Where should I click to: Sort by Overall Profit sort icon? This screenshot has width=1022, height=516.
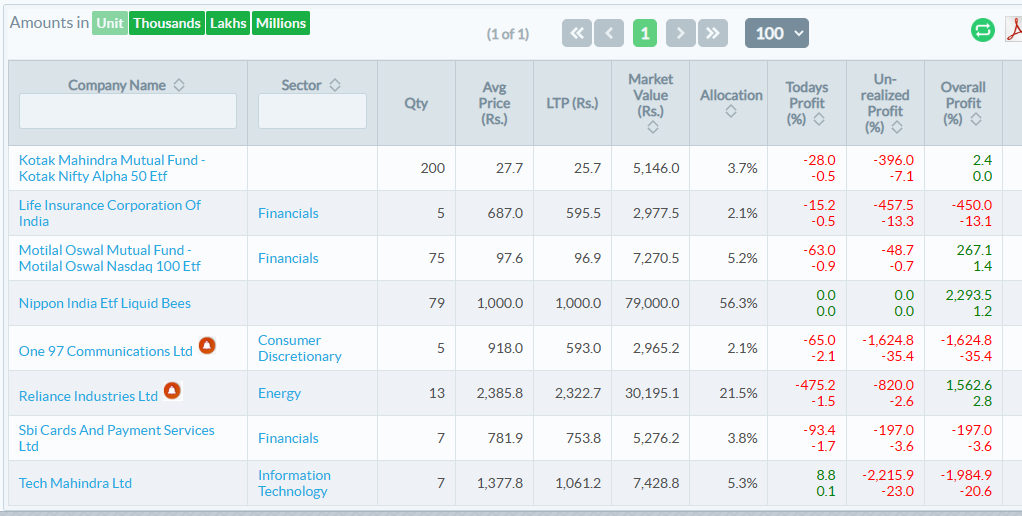coord(976,119)
